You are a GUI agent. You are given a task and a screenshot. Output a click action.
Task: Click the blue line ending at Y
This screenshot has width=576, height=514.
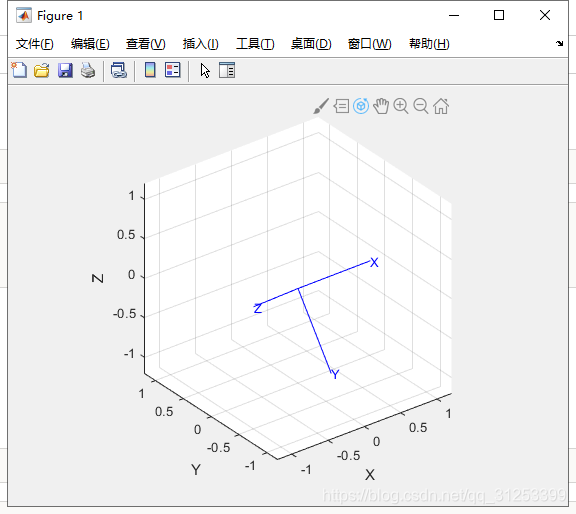click(315, 331)
